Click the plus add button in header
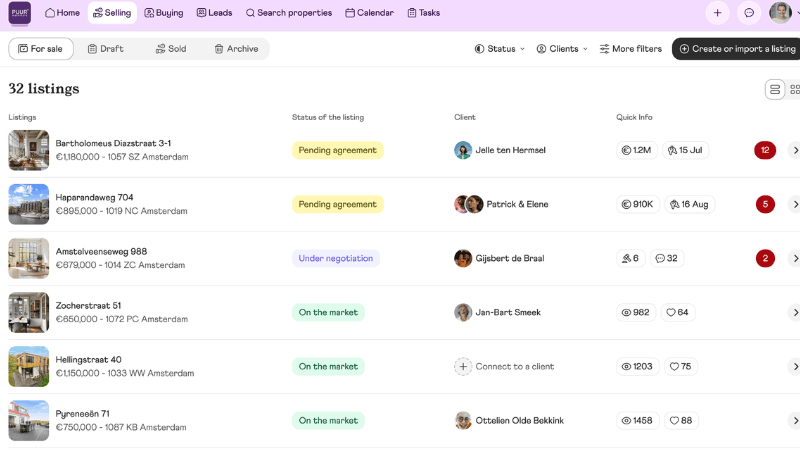 pos(717,13)
